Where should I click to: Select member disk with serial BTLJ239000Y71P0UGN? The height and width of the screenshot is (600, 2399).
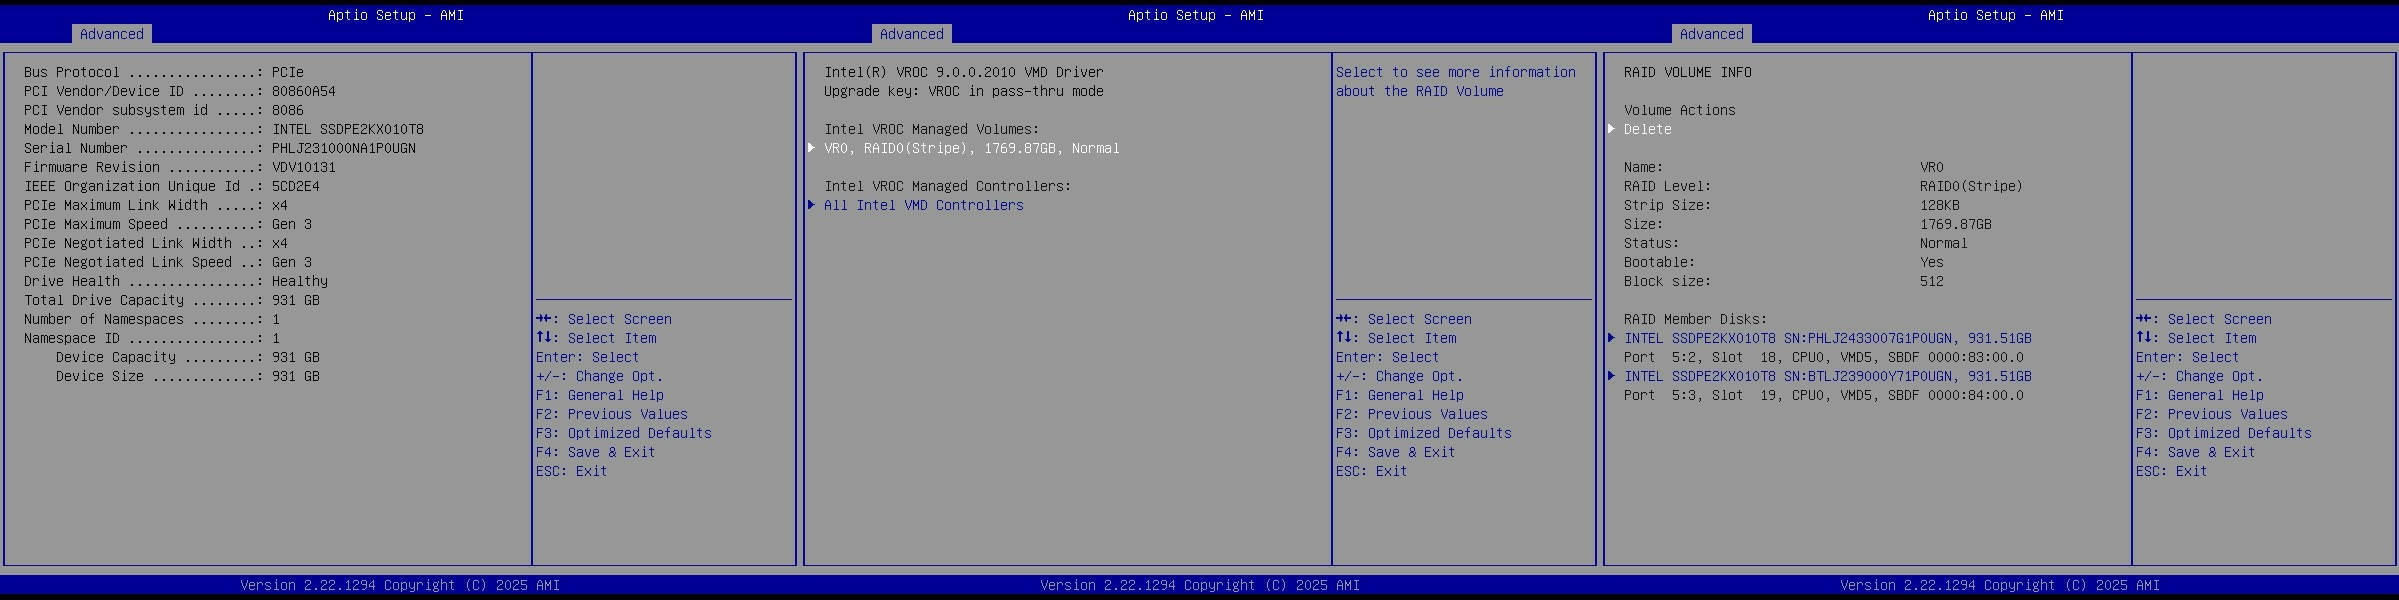[1827, 376]
